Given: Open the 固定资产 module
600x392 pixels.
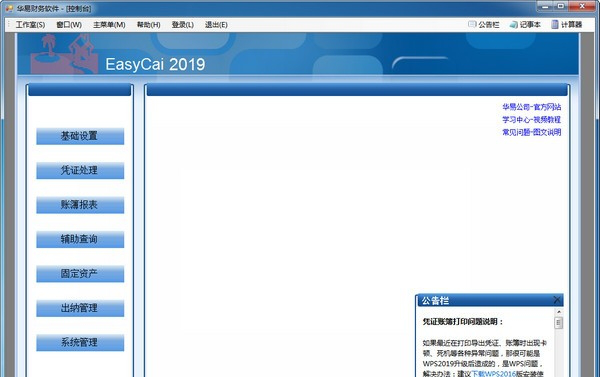Looking at the screenshot, I should (x=80, y=274).
